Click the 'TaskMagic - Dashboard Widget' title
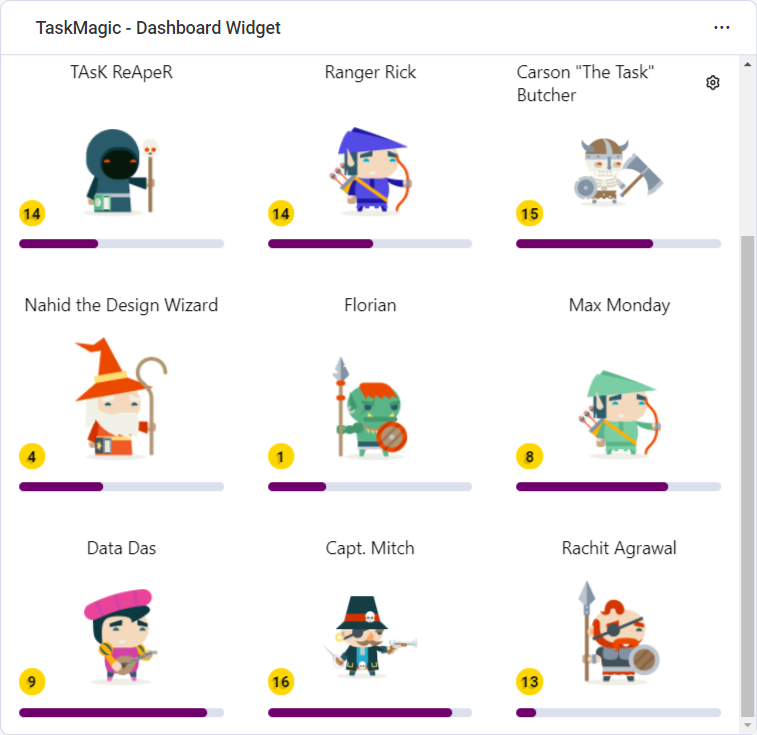Viewport: 757px width, 735px height. (158, 28)
